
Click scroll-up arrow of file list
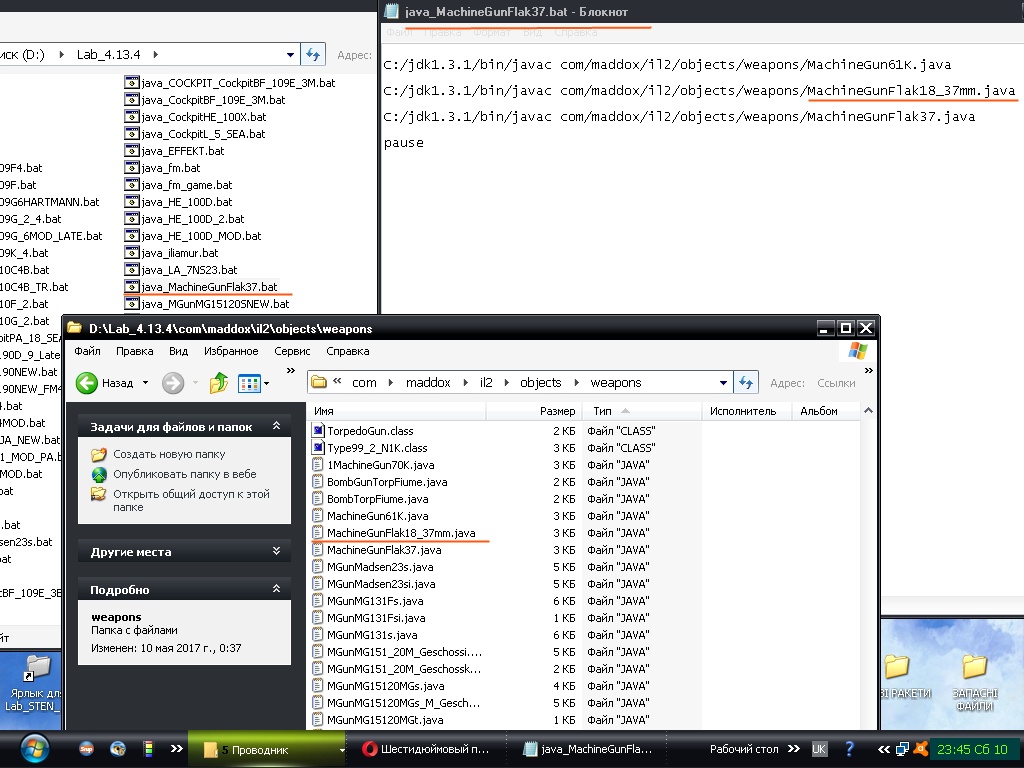coord(868,411)
